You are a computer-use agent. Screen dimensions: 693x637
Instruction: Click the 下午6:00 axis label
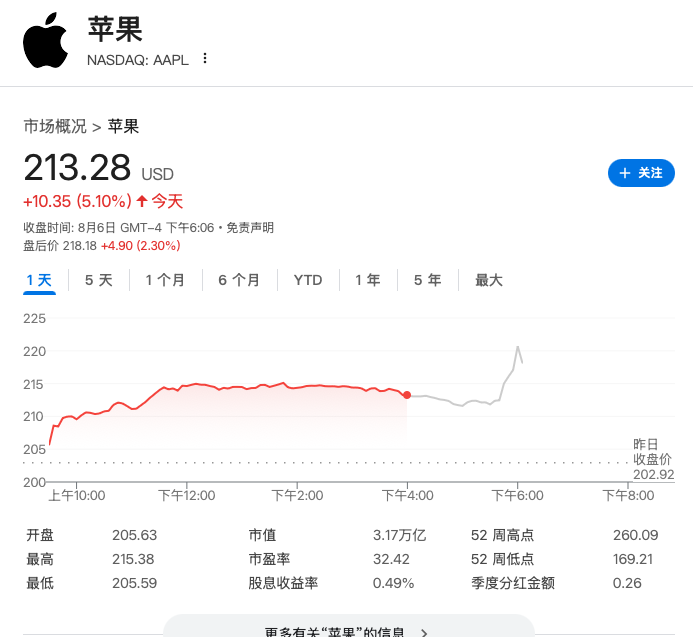point(518,496)
